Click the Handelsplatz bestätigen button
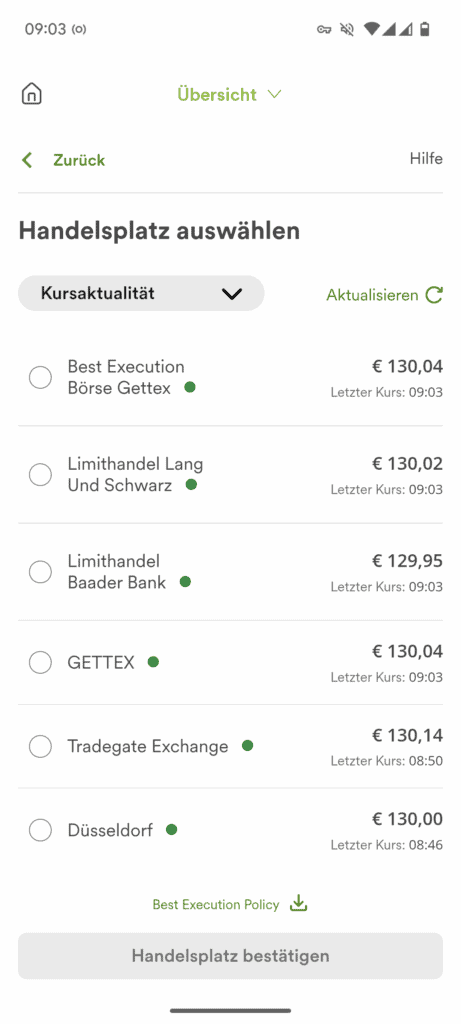The image size is (461, 1024). pos(230,956)
